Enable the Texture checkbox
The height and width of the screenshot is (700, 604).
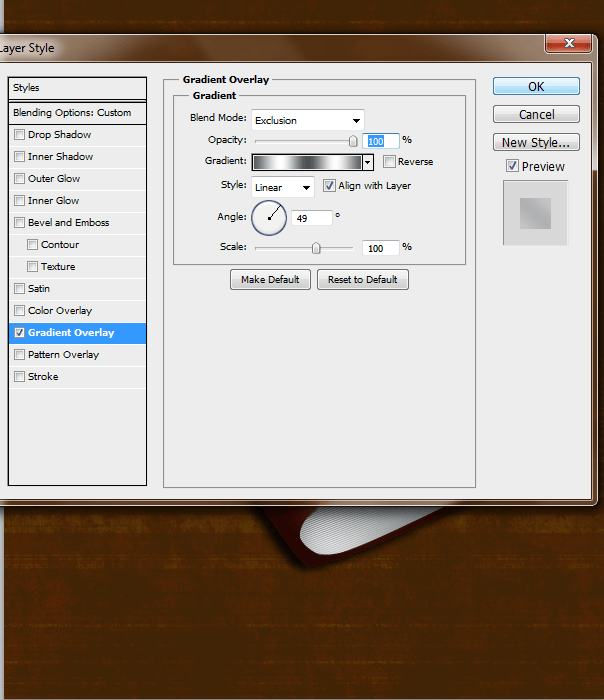tap(32, 267)
